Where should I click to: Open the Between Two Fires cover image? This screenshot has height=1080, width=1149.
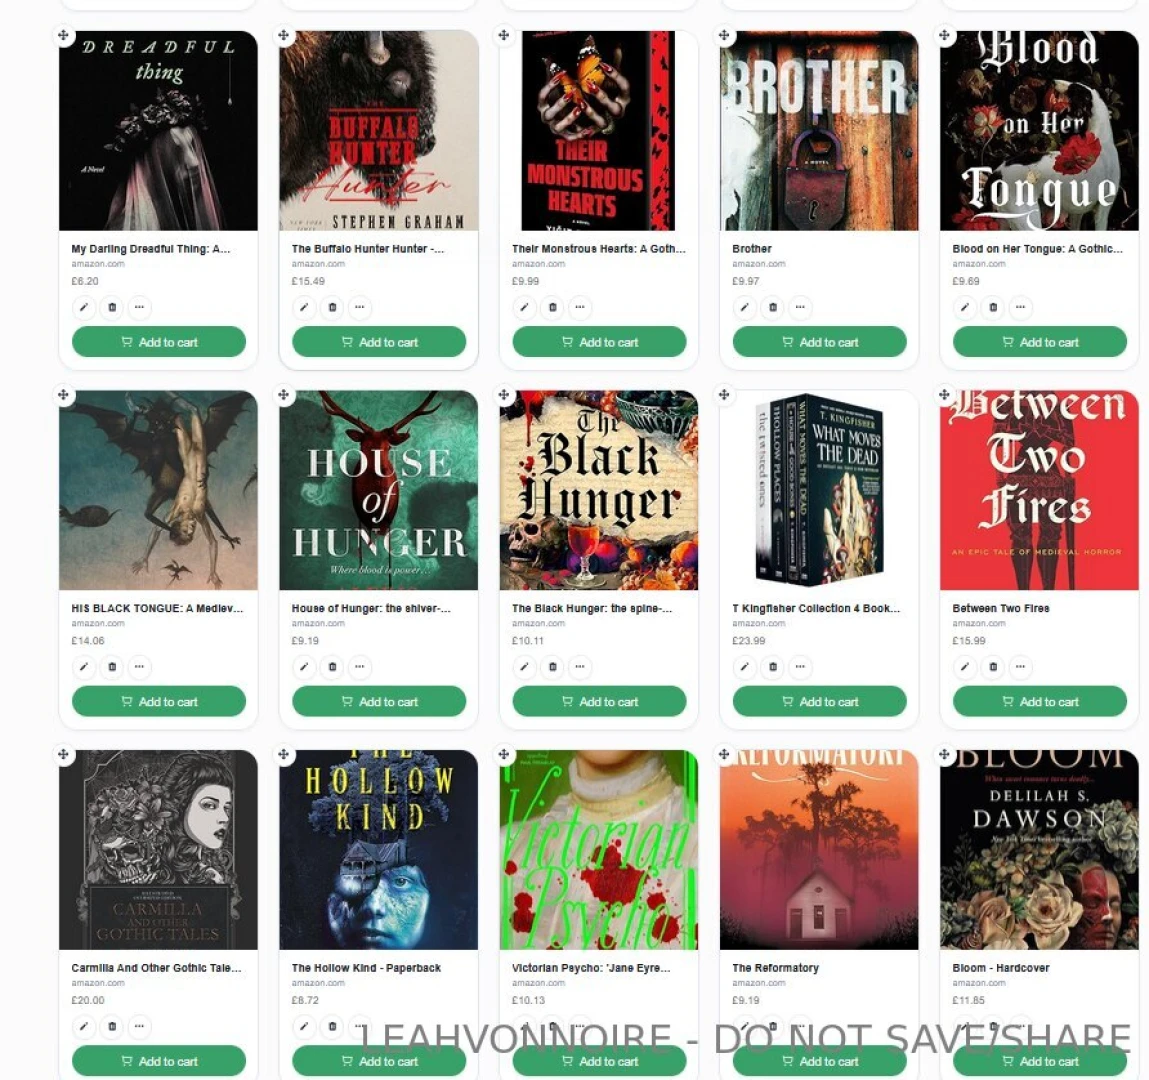pyautogui.click(x=1039, y=490)
